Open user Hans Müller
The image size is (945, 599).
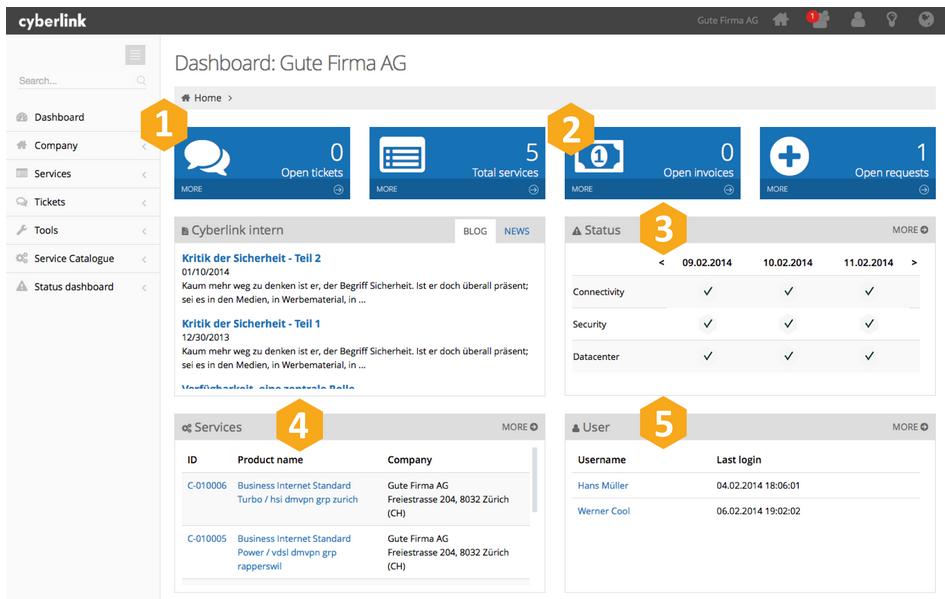[603, 485]
